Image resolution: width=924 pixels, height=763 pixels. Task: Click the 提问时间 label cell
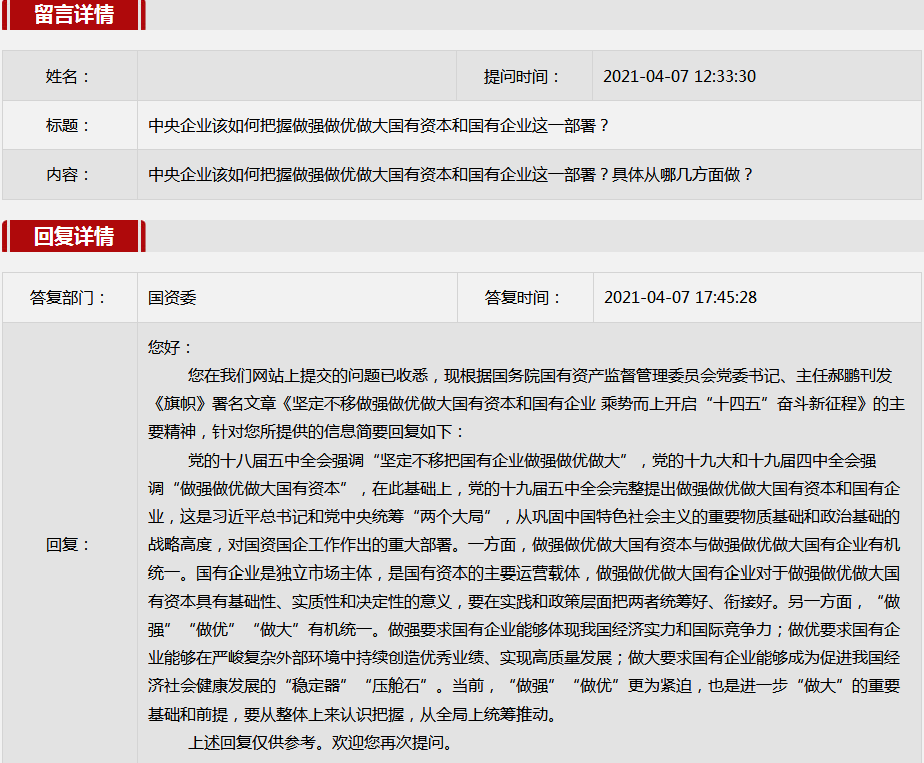pyautogui.click(x=523, y=77)
